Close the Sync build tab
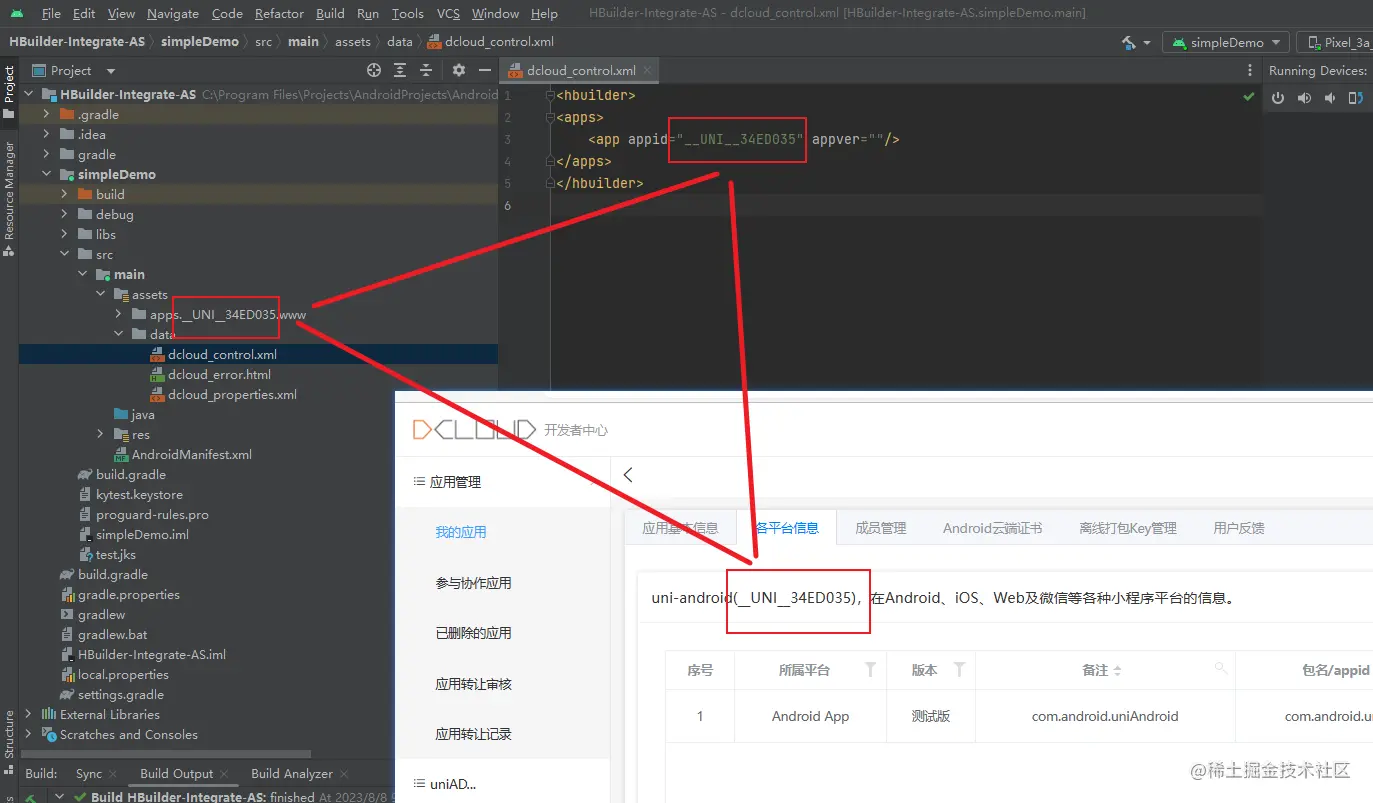The image size is (1373, 803). (113, 774)
